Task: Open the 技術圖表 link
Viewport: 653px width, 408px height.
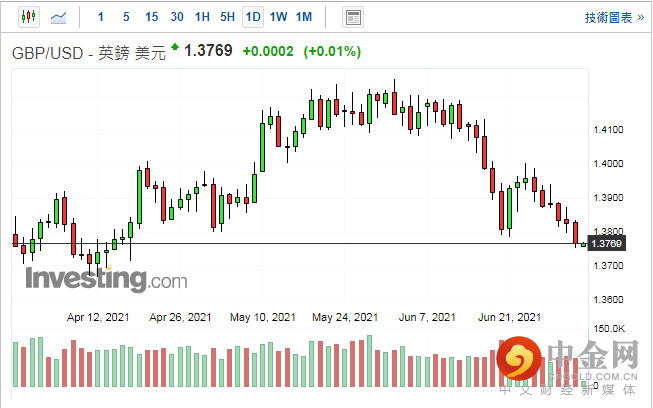Action: [x=612, y=17]
